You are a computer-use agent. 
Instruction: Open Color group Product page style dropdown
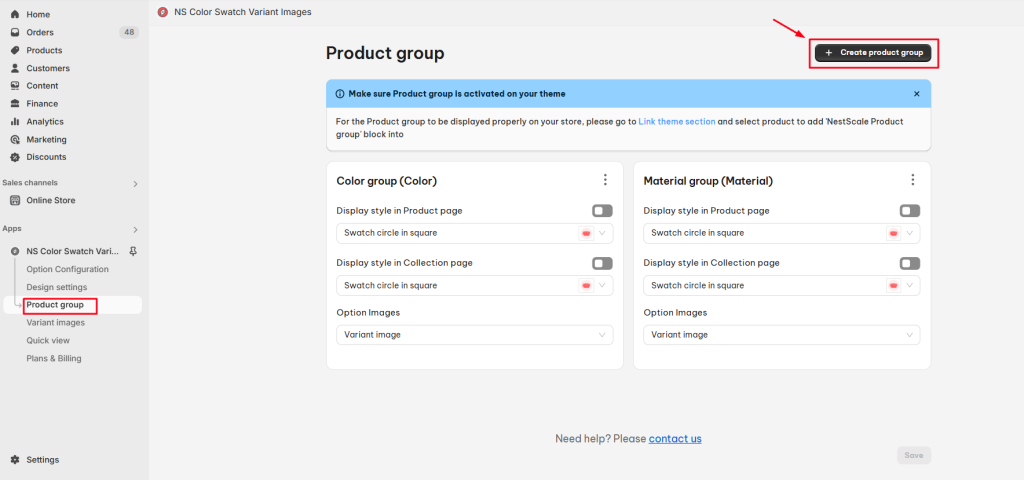click(475, 233)
